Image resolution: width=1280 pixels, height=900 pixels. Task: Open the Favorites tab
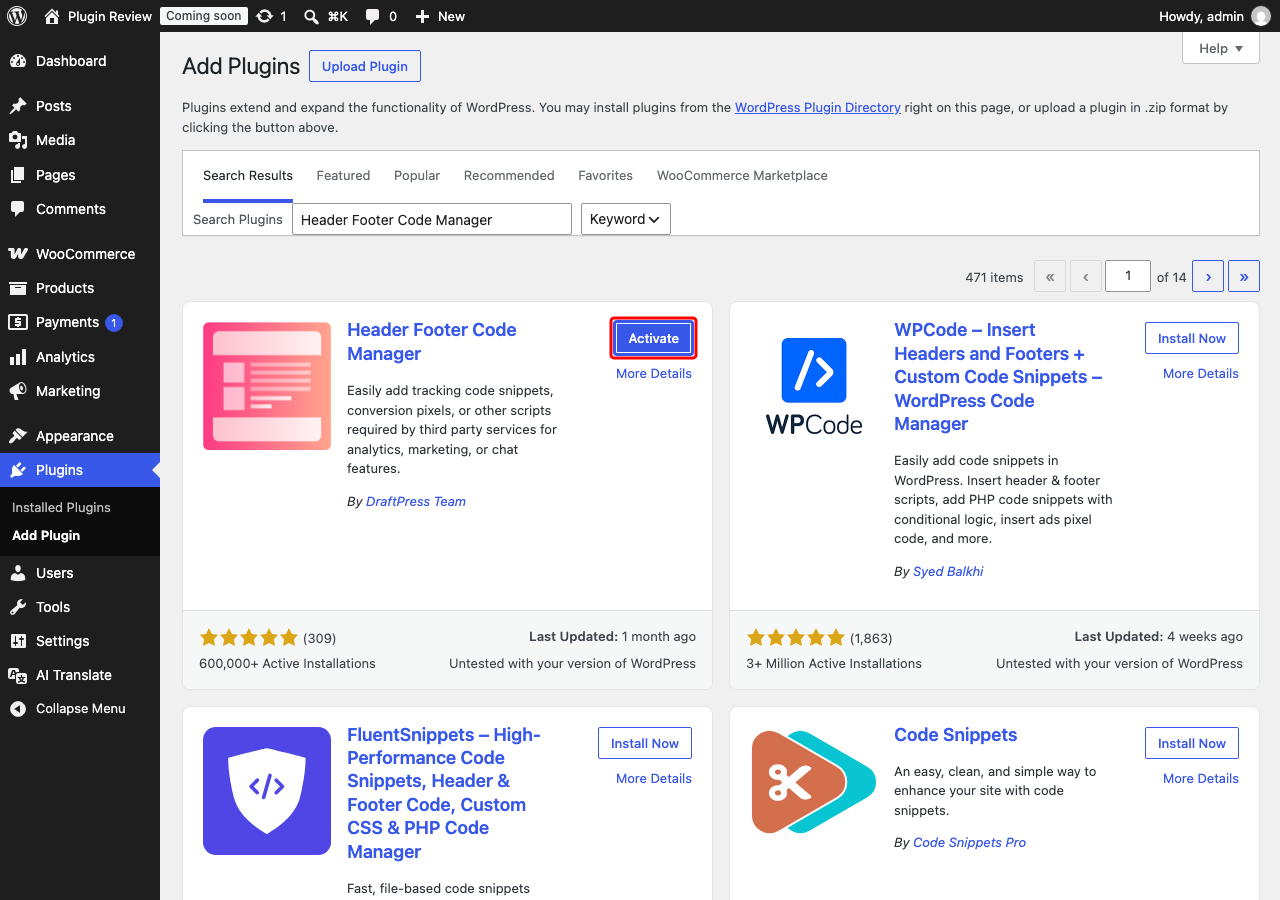point(605,176)
